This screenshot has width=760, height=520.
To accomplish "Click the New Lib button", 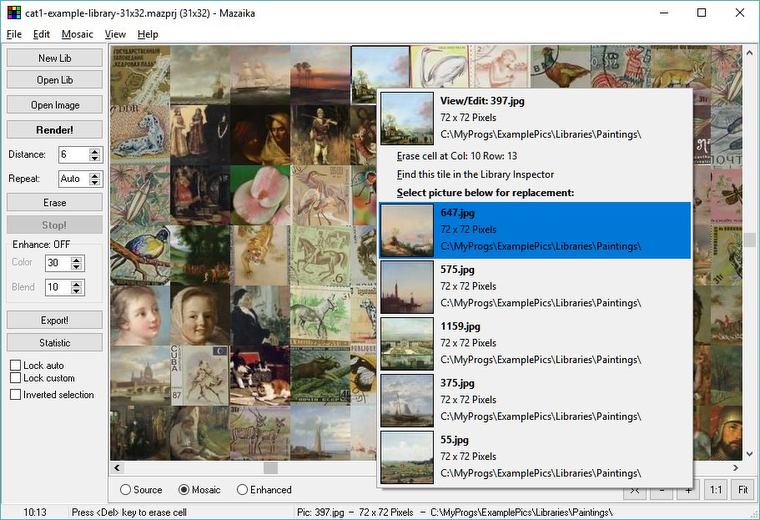I will coord(54,58).
